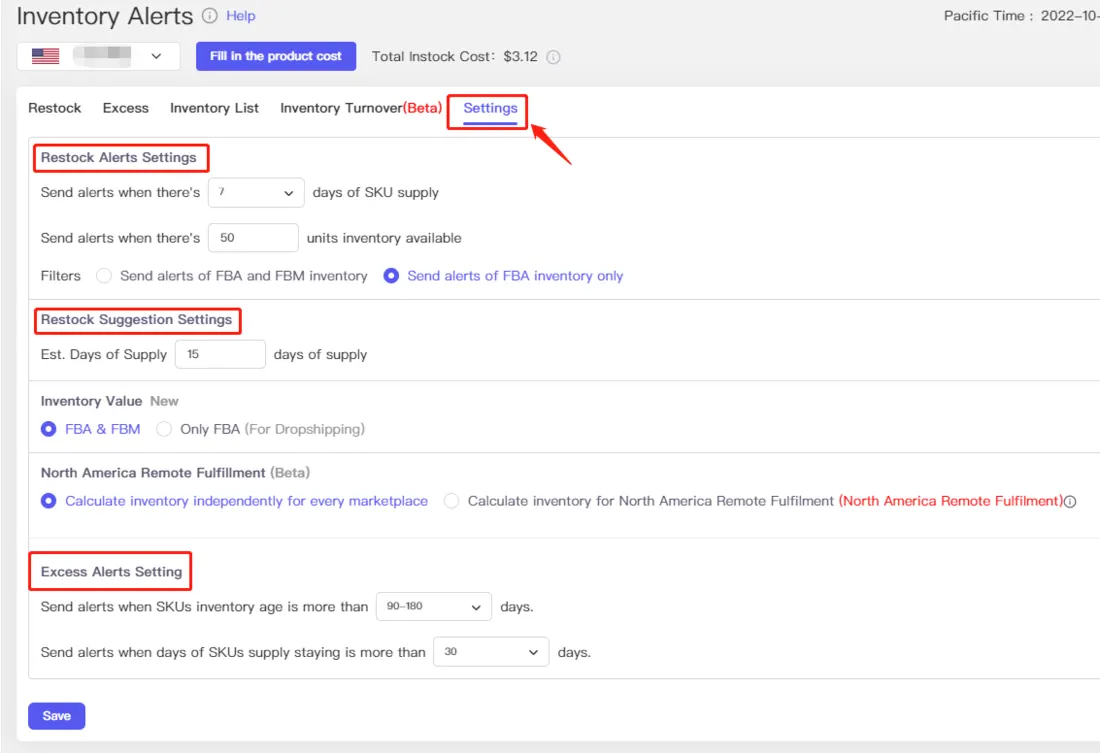Click the units inventory available input showing 50
The width and height of the screenshot is (1100, 753).
tap(253, 237)
